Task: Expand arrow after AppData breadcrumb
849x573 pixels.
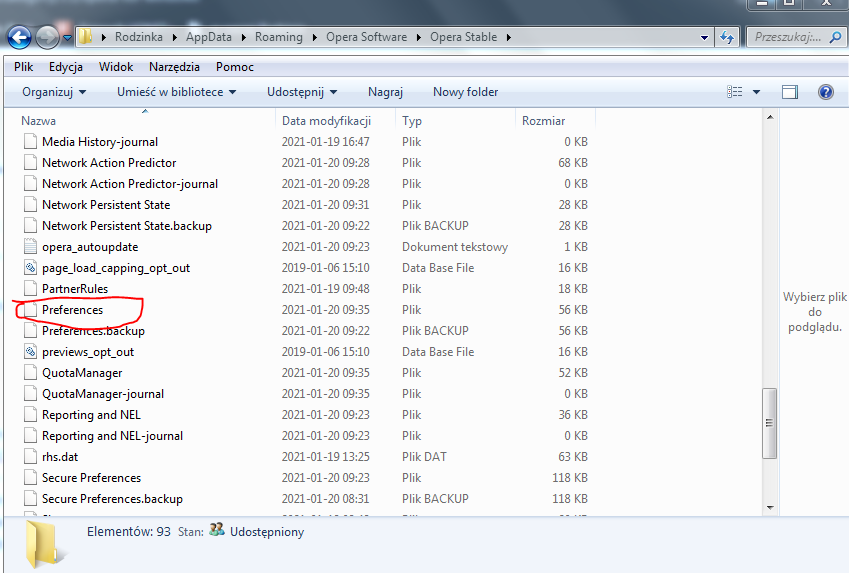Action: click(244, 37)
